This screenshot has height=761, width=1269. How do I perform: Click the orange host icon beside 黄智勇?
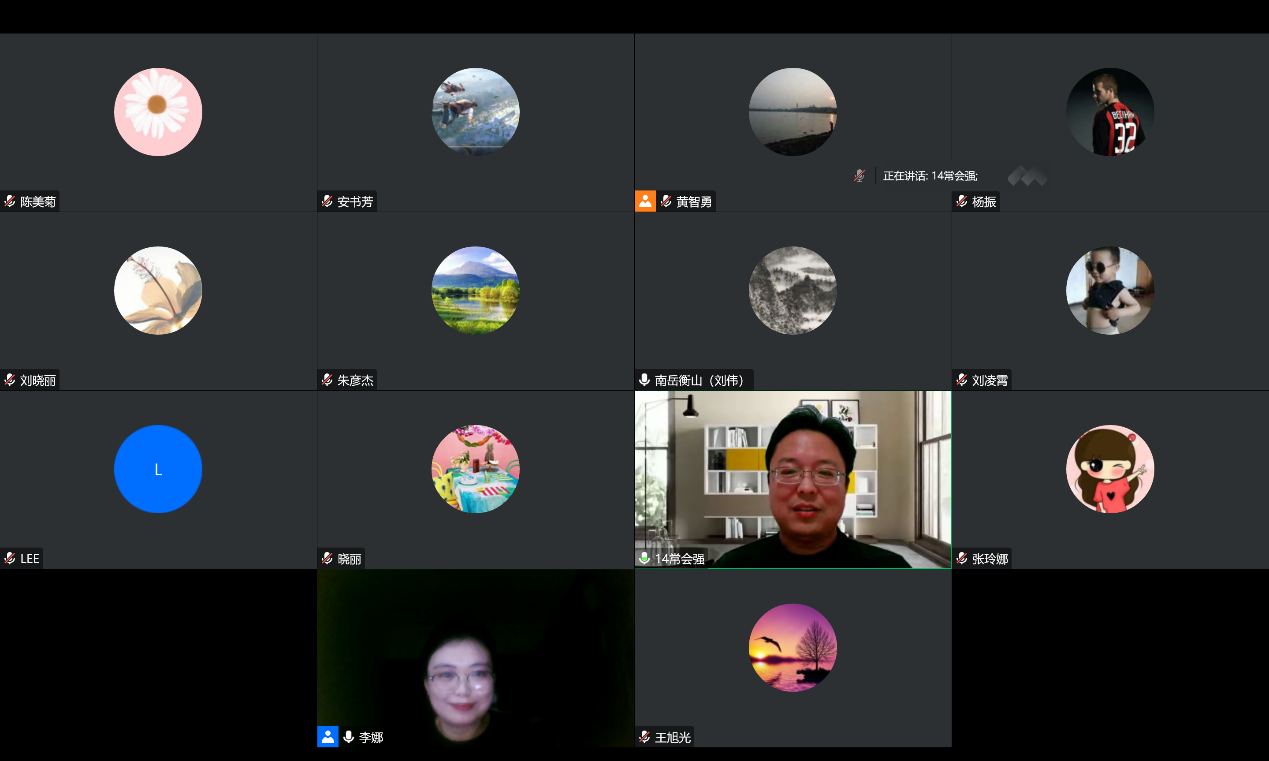[x=645, y=201]
